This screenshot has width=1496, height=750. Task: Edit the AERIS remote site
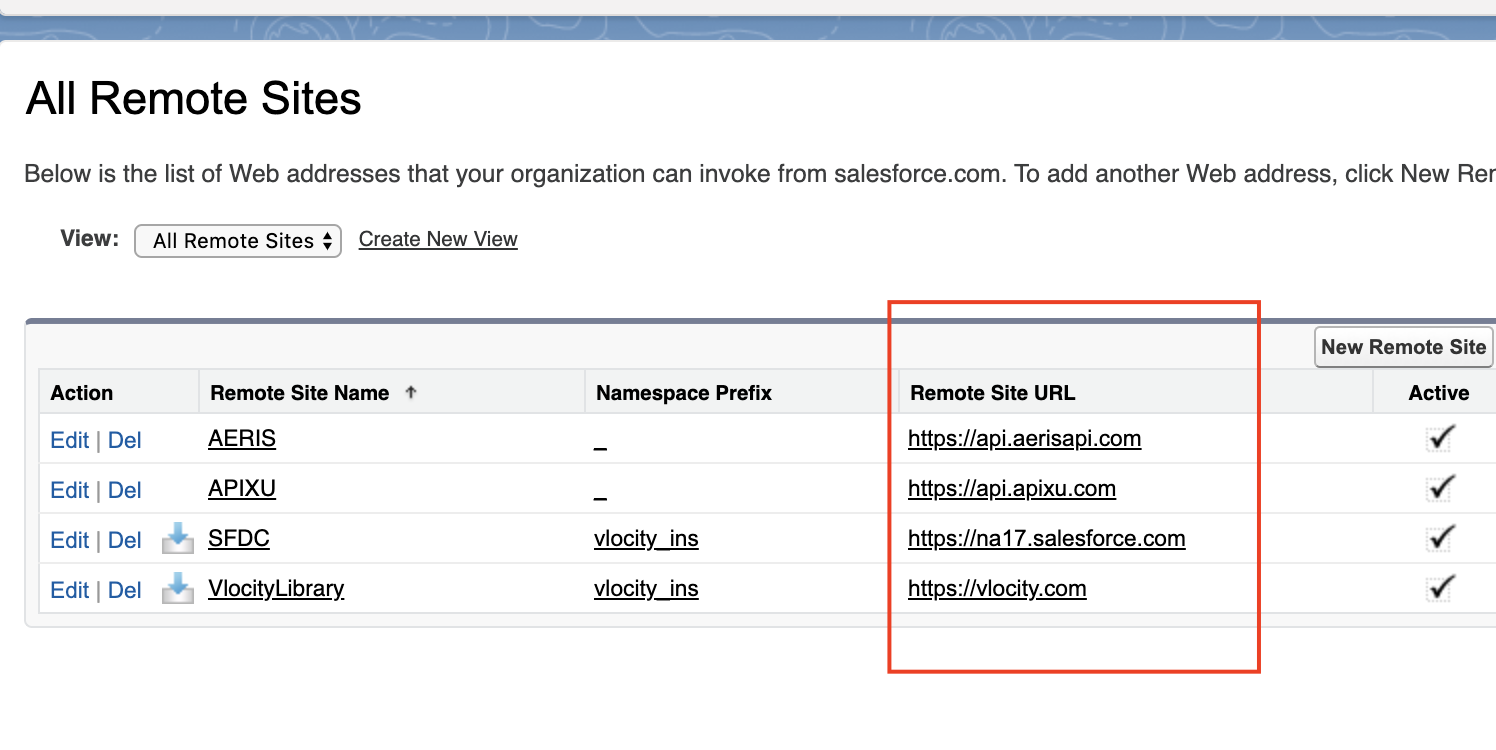tap(69, 440)
